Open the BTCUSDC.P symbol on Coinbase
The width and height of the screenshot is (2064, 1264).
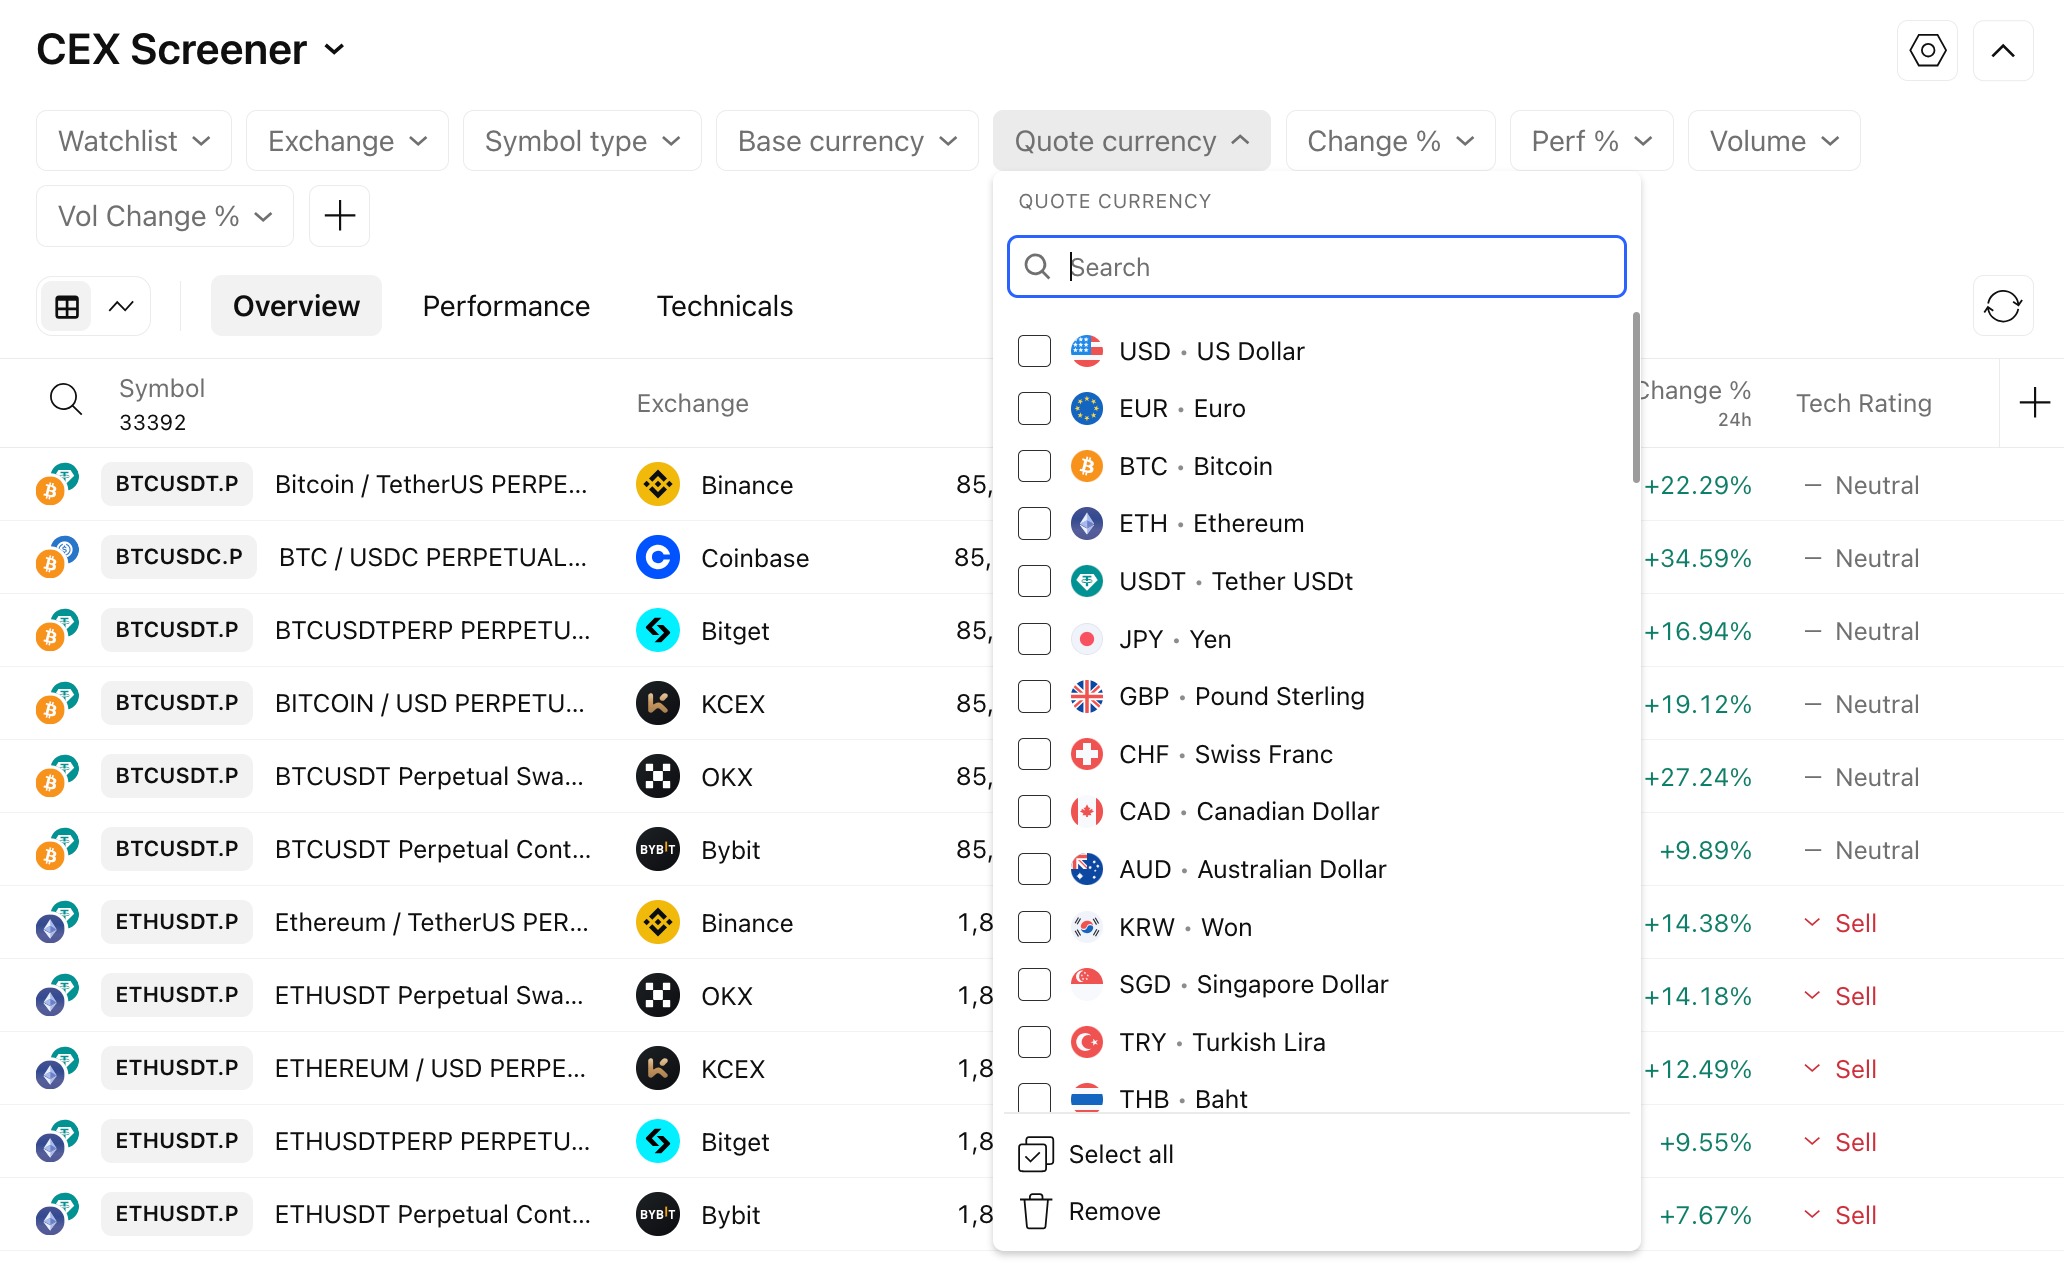click(179, 557)
